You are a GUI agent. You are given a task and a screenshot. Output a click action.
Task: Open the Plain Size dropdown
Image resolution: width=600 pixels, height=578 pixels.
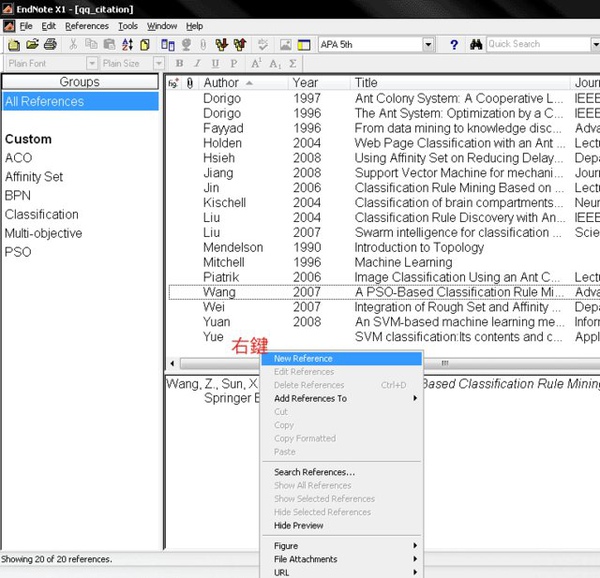159,63
